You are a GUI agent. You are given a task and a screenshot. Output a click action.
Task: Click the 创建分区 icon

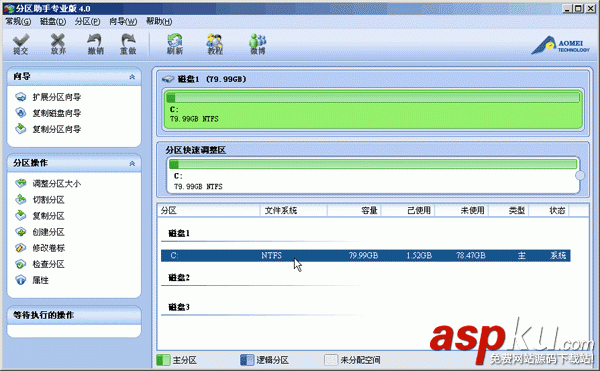21,232
